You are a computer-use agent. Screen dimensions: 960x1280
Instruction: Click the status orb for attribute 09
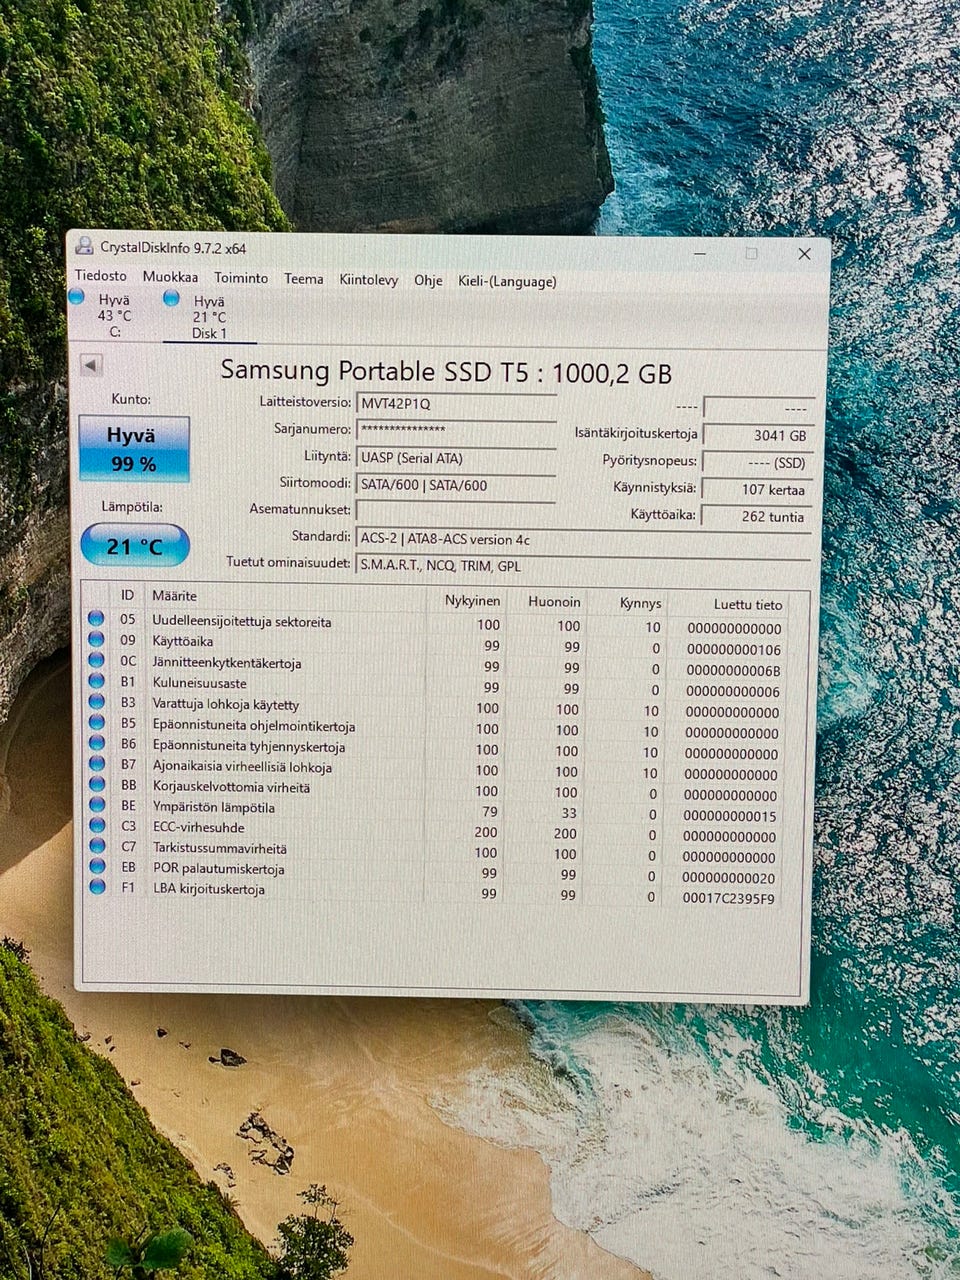coord(96,639)
